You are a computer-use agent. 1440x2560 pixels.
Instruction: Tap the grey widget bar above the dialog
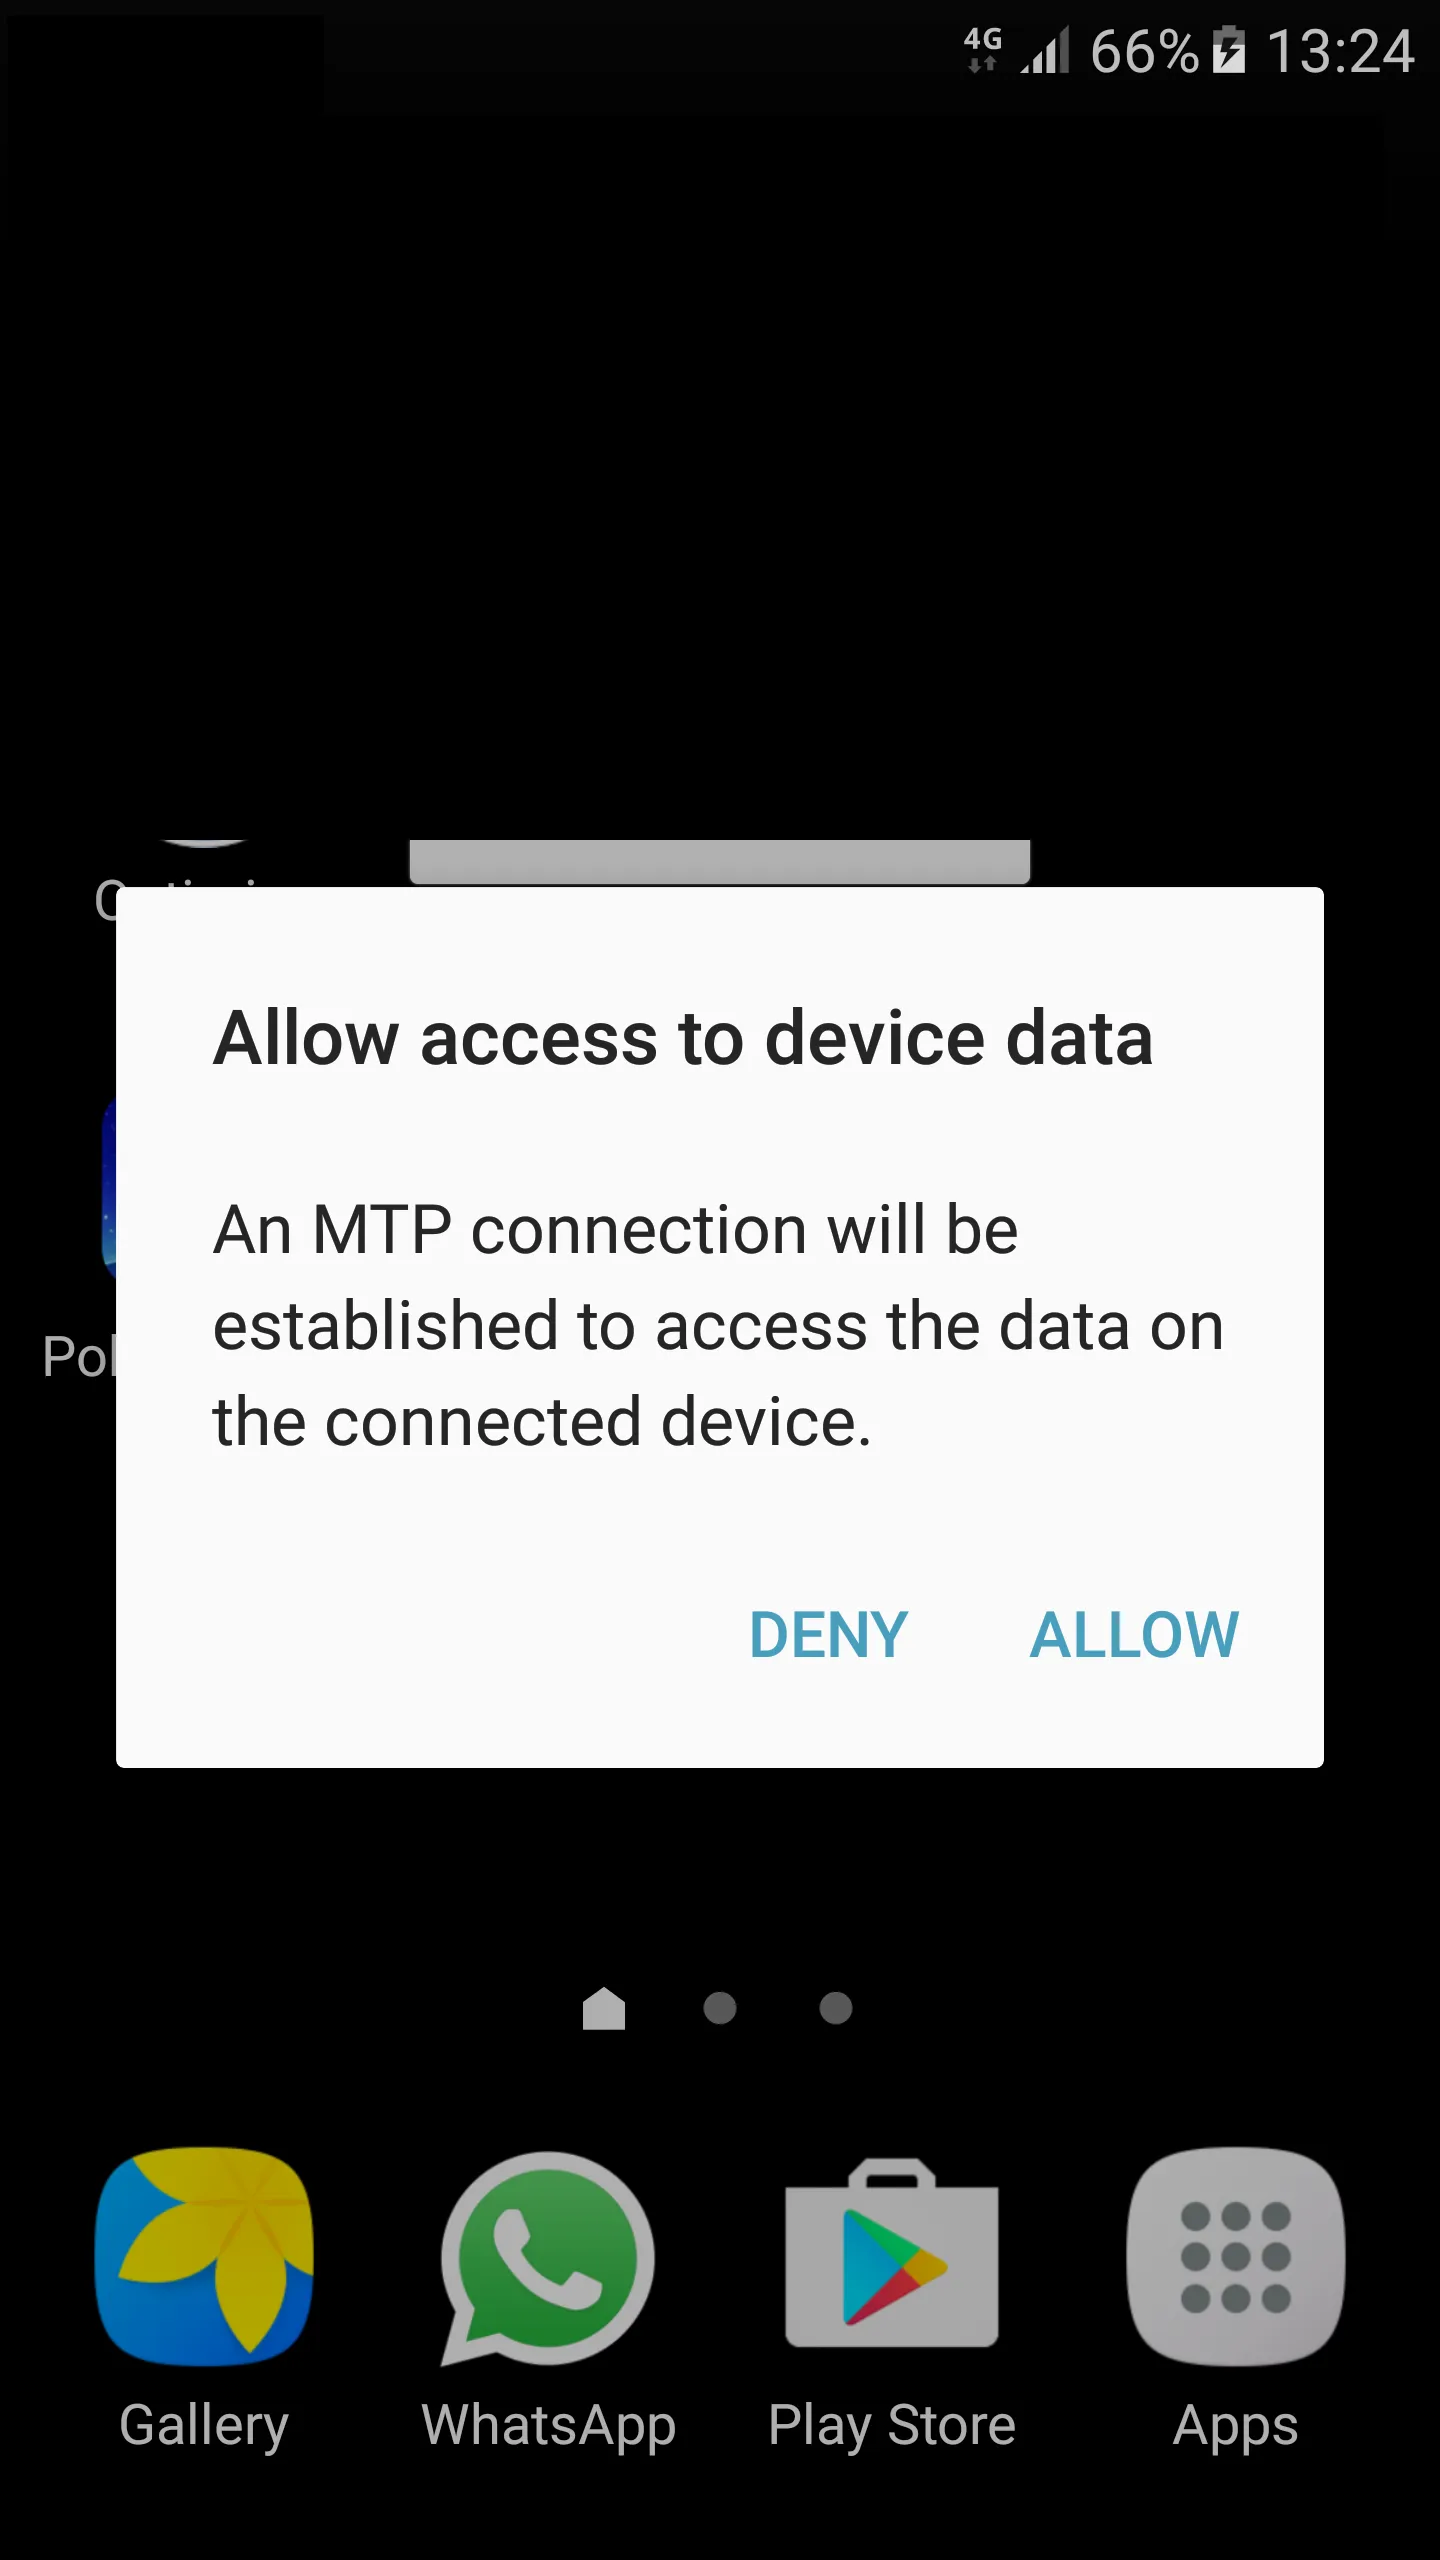(x=720, y=862)
